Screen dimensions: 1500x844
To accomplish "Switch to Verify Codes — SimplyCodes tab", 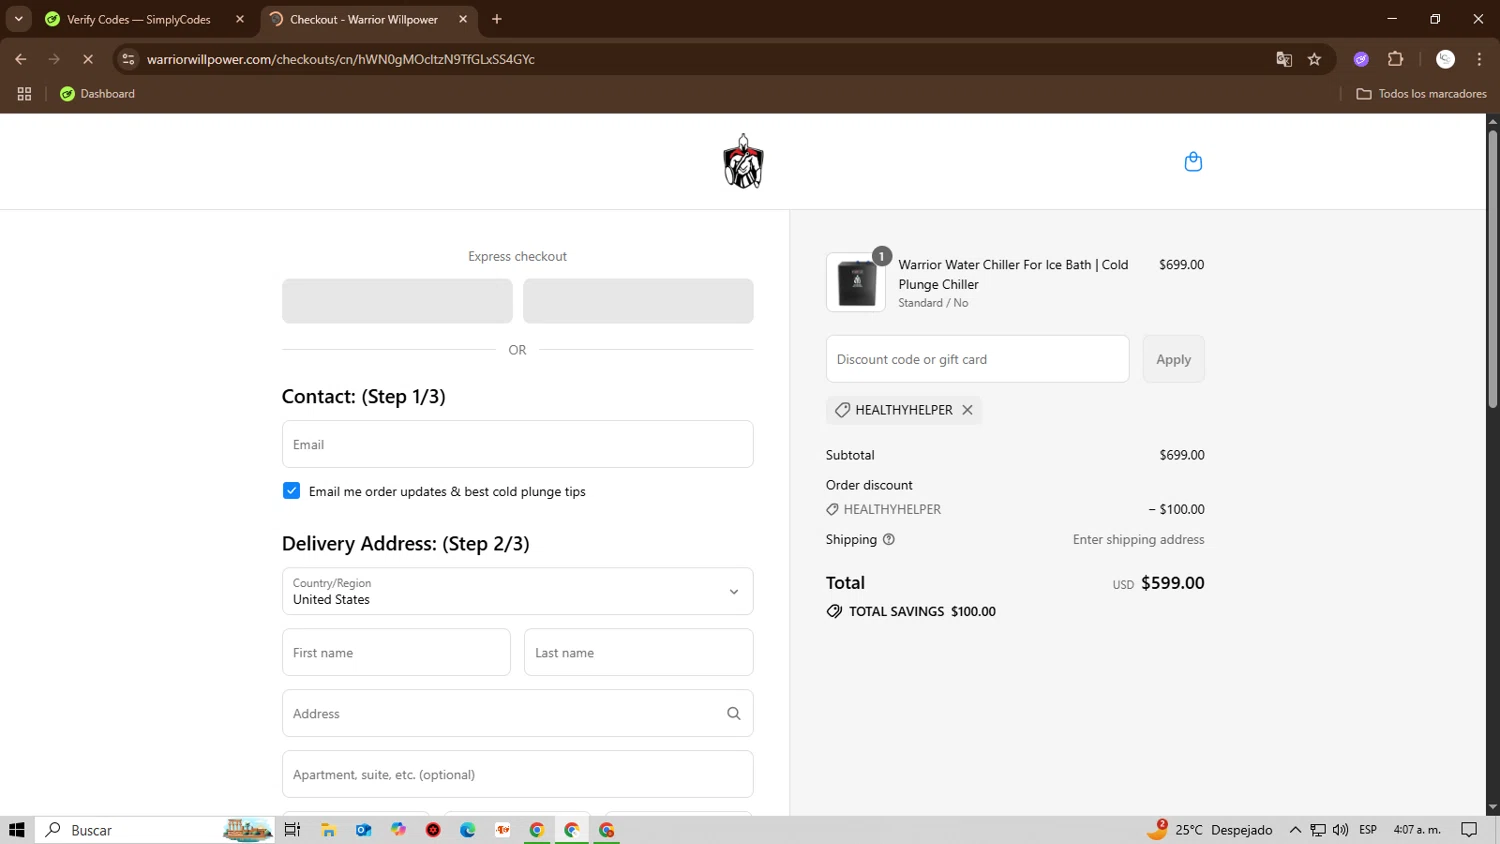I will point(145,19).
